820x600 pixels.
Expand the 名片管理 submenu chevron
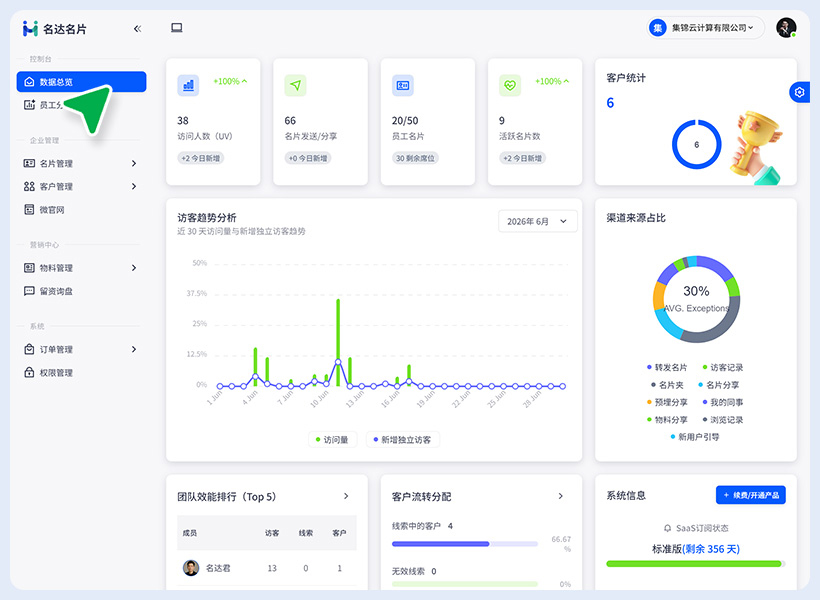coord(134,164)
